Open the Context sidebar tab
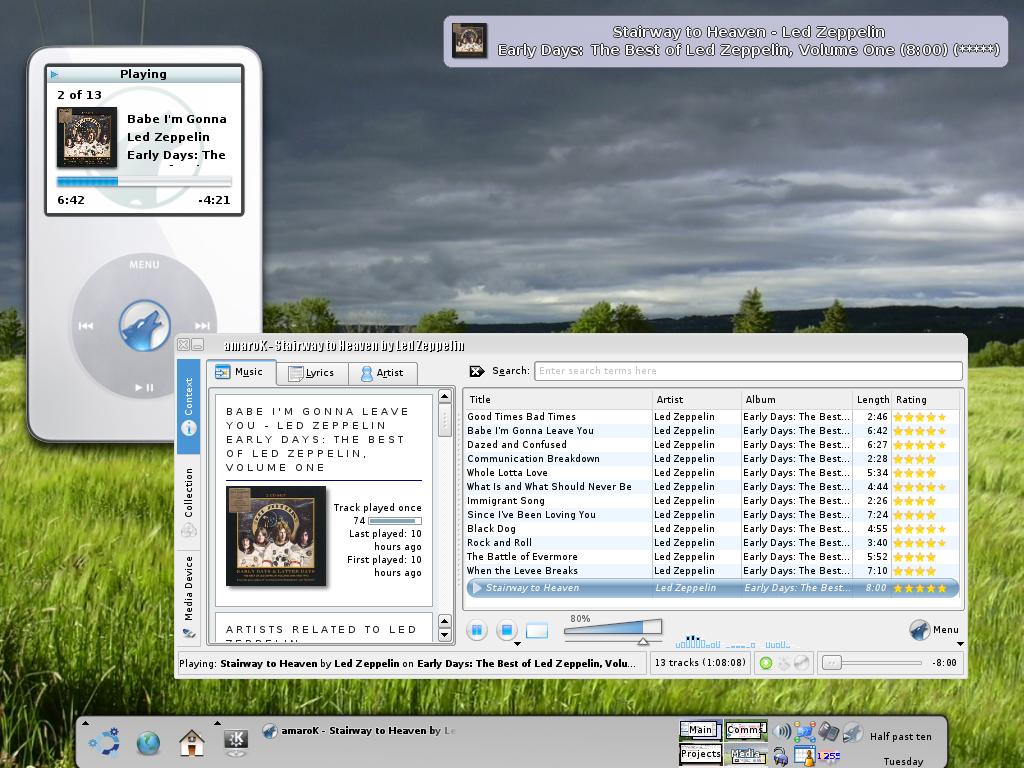 pos(188,406)
